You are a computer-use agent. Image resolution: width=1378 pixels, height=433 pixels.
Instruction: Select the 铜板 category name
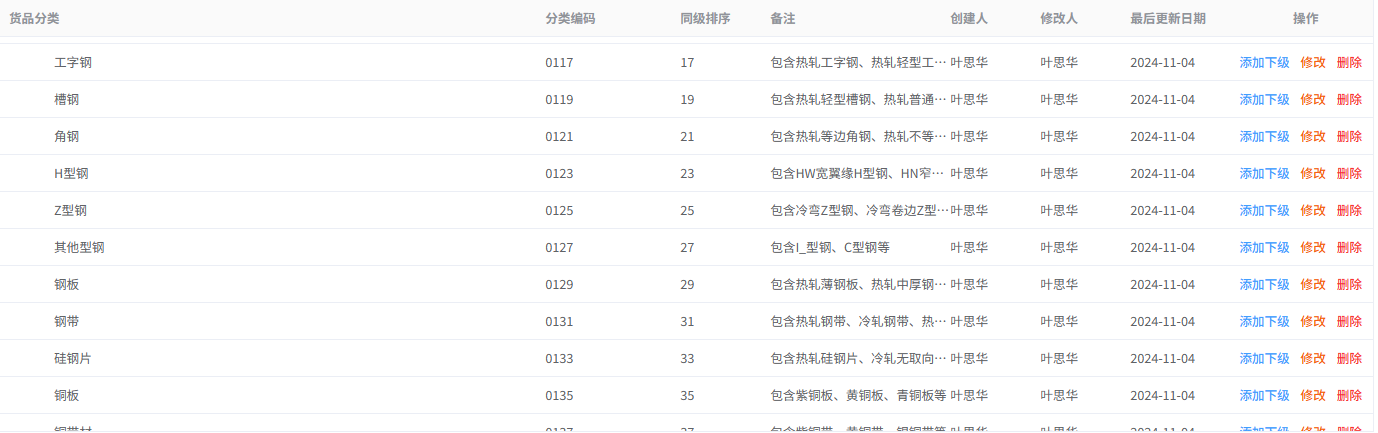point(67,395)
